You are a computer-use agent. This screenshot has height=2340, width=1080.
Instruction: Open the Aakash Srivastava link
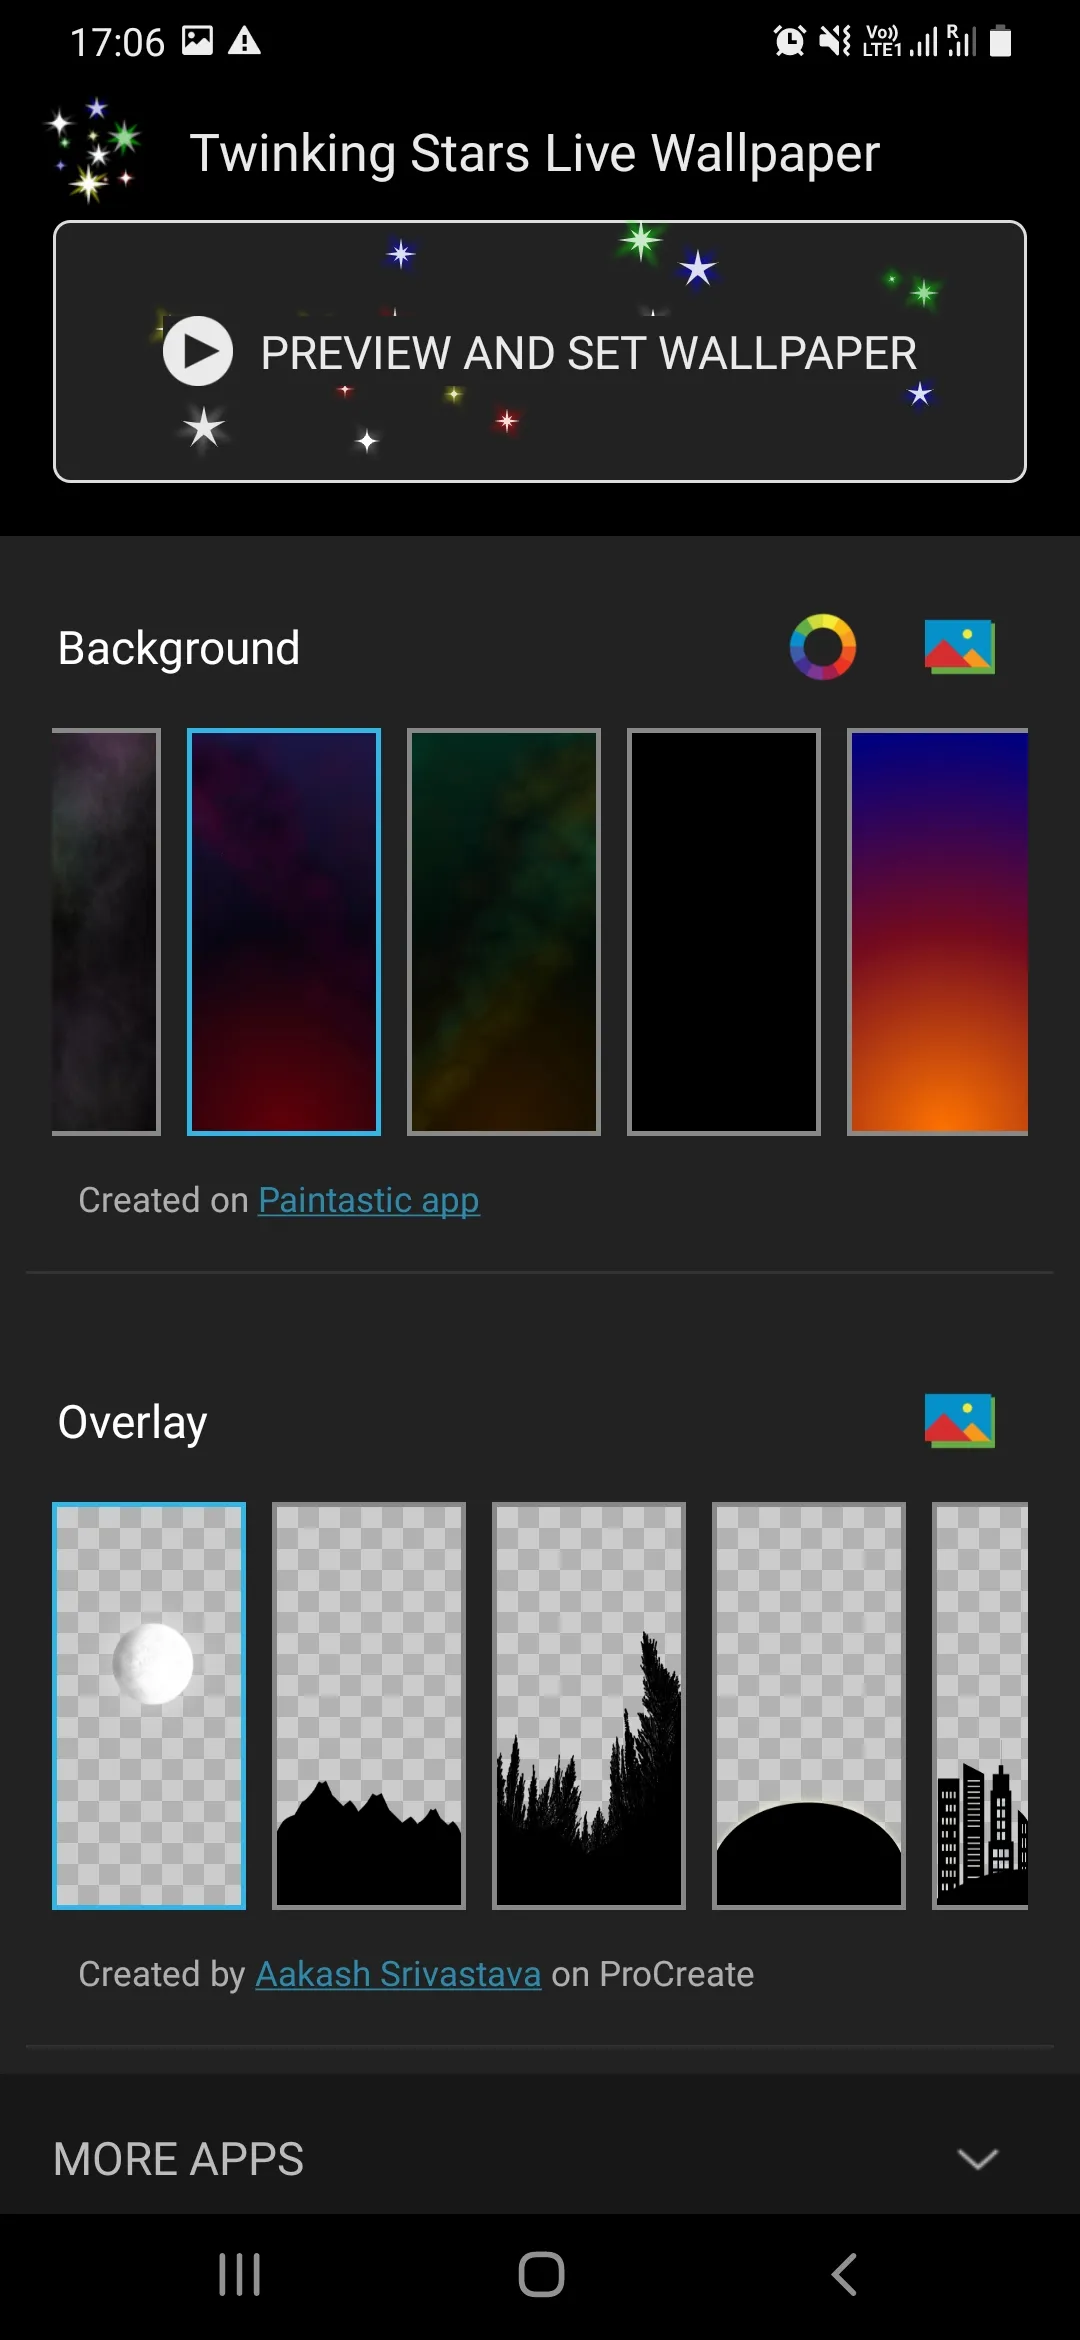pyautogui.click(x=398, y=1974)
